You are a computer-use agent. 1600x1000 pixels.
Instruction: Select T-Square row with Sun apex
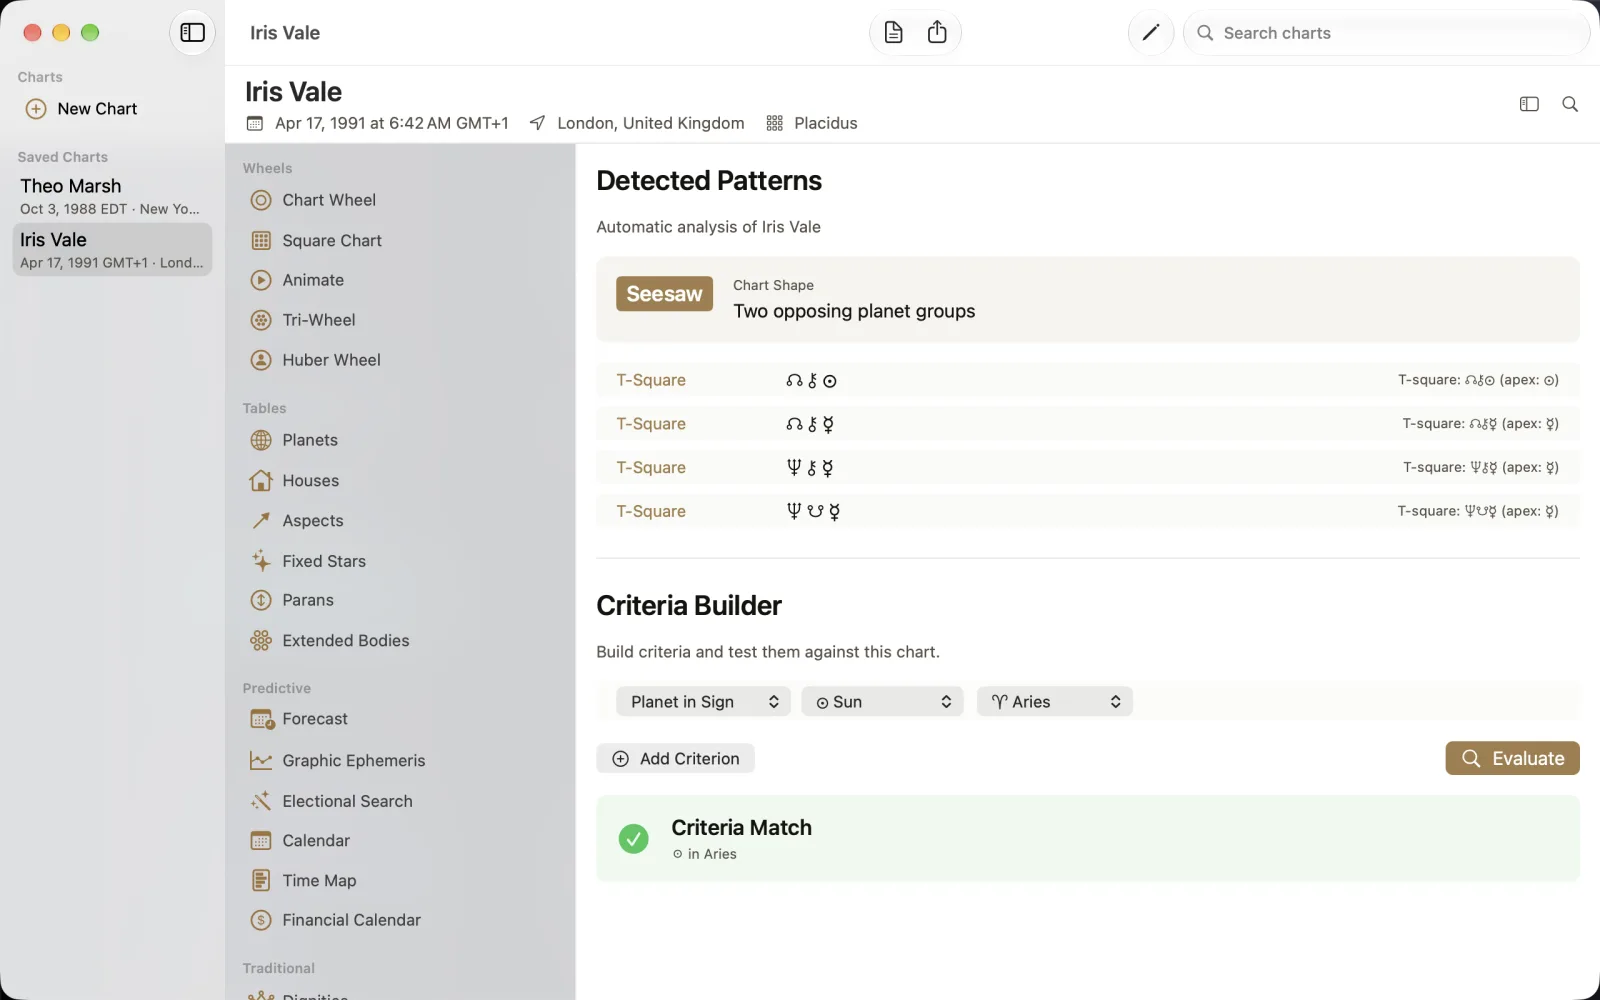[1088, 380]
